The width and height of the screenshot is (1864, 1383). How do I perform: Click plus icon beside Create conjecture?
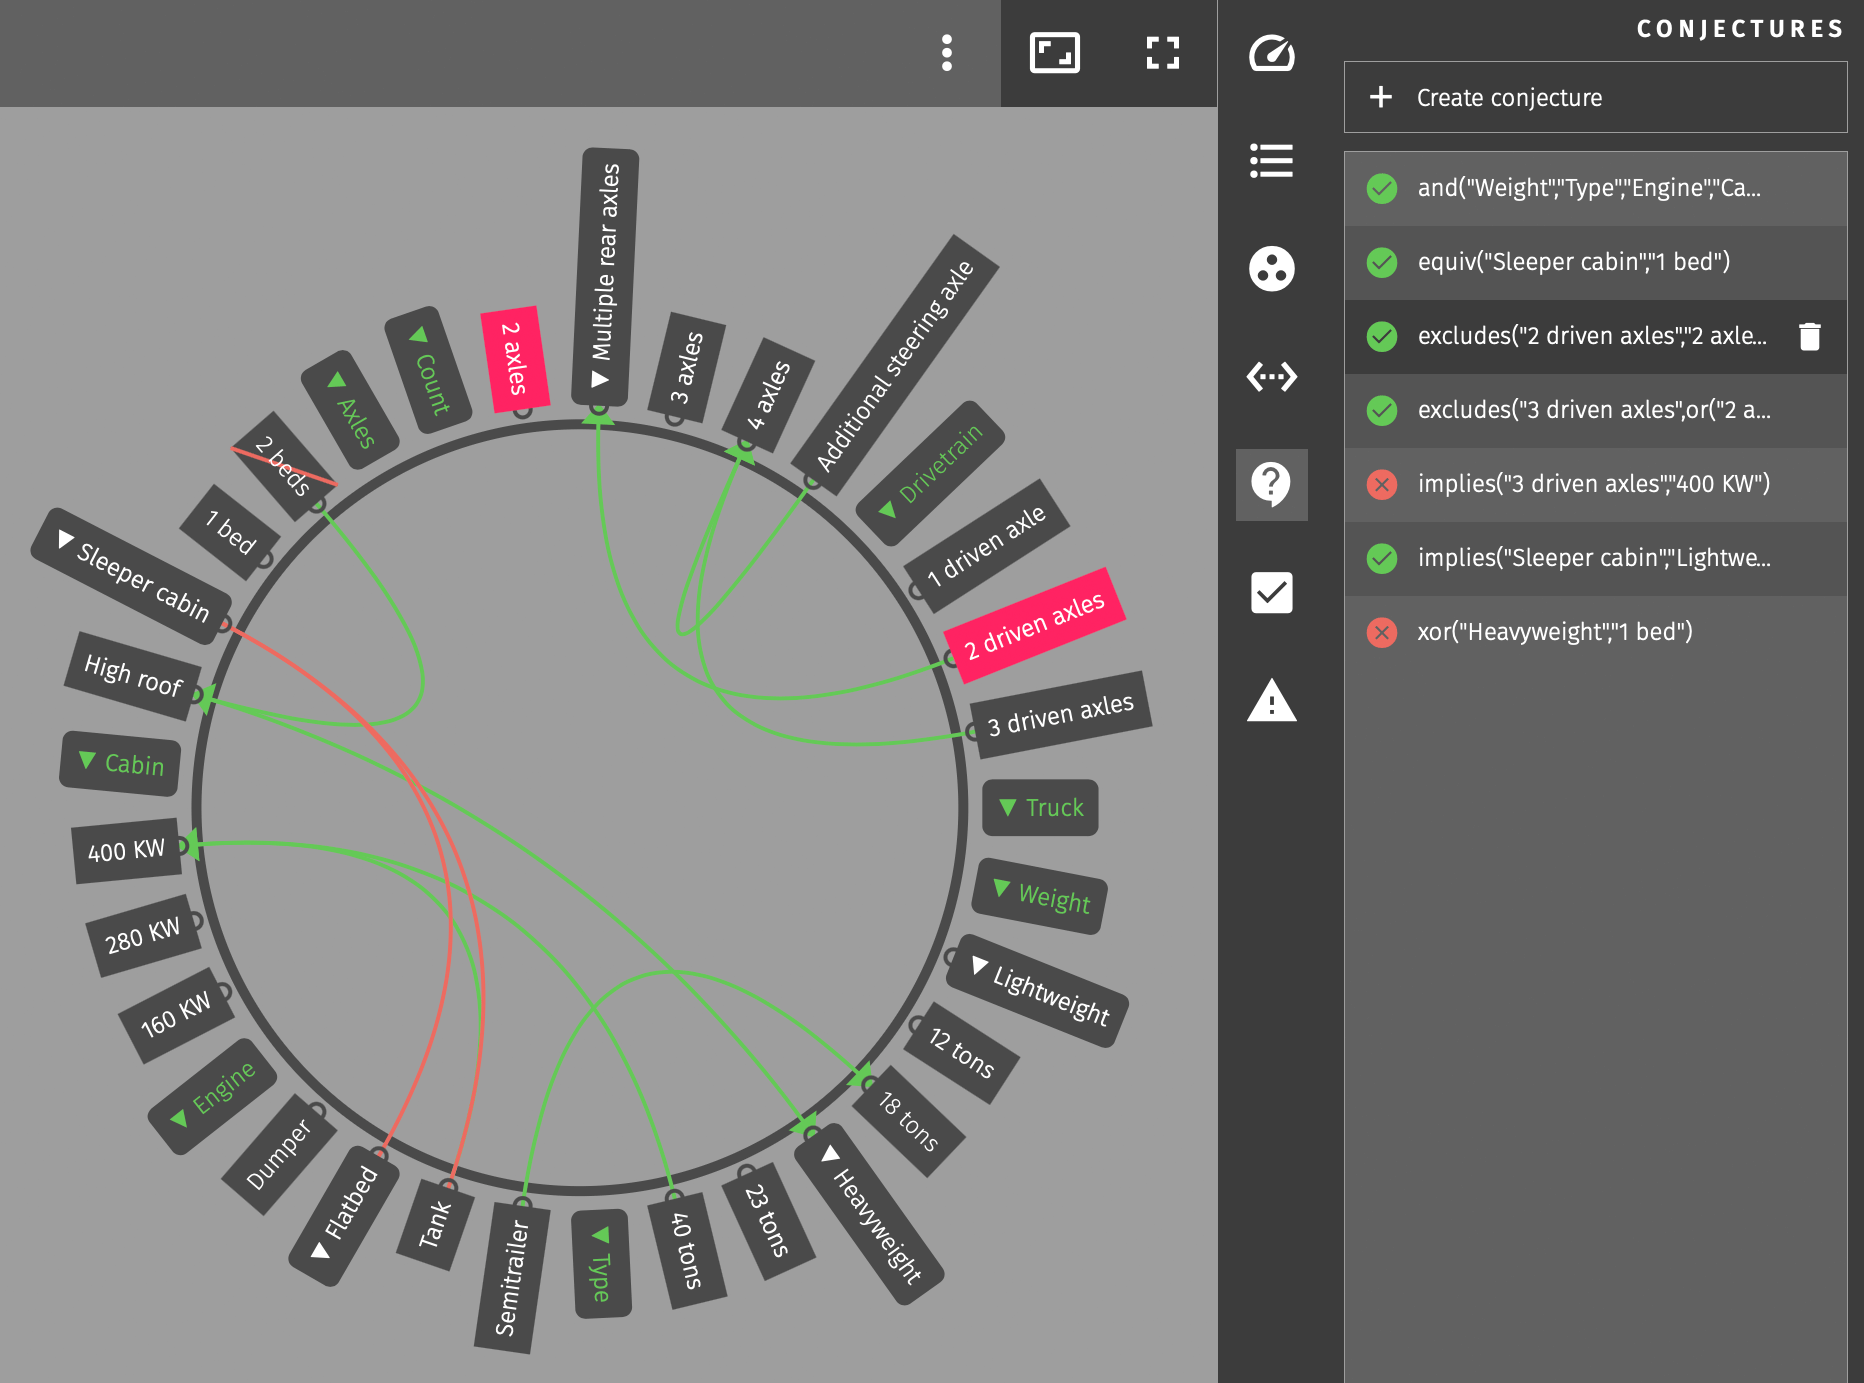[1380, 97]
